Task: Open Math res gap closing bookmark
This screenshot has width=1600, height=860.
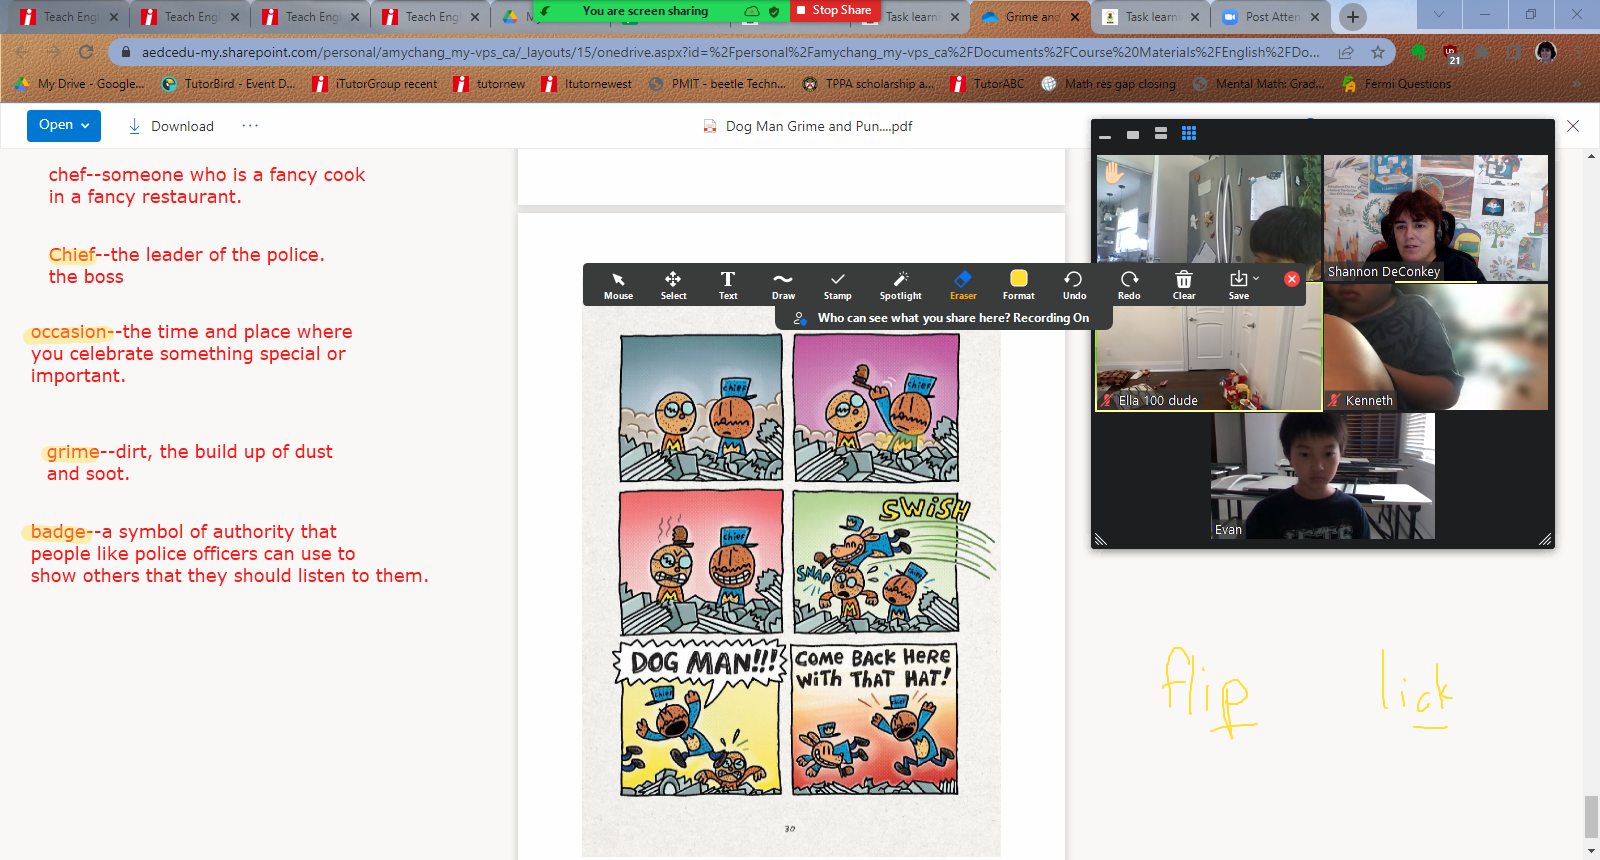Action: 1108,84
